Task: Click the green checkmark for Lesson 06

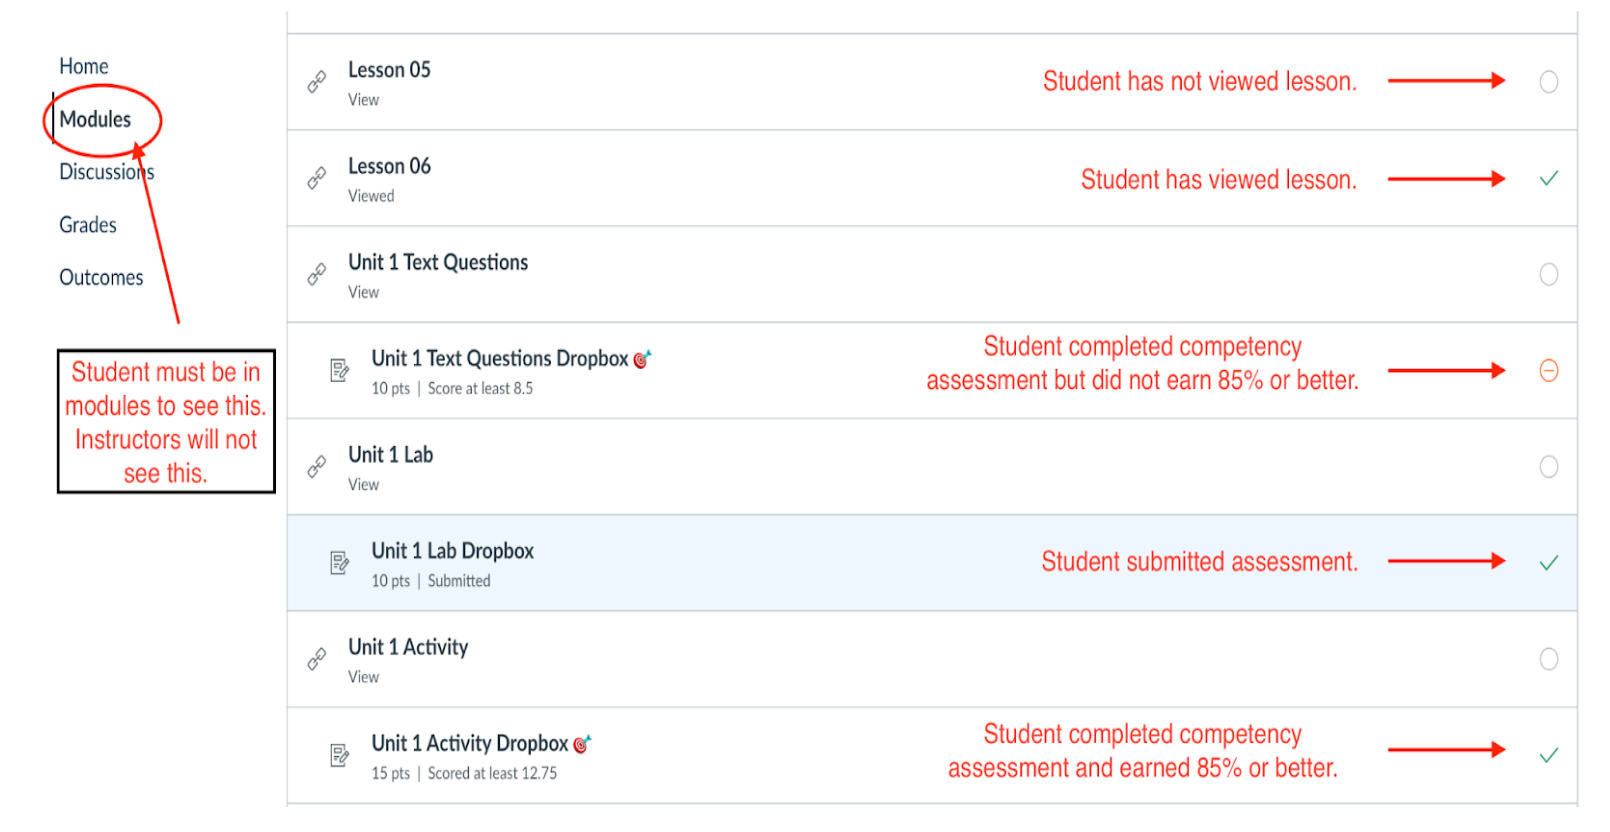Action: click(1548, 179)
